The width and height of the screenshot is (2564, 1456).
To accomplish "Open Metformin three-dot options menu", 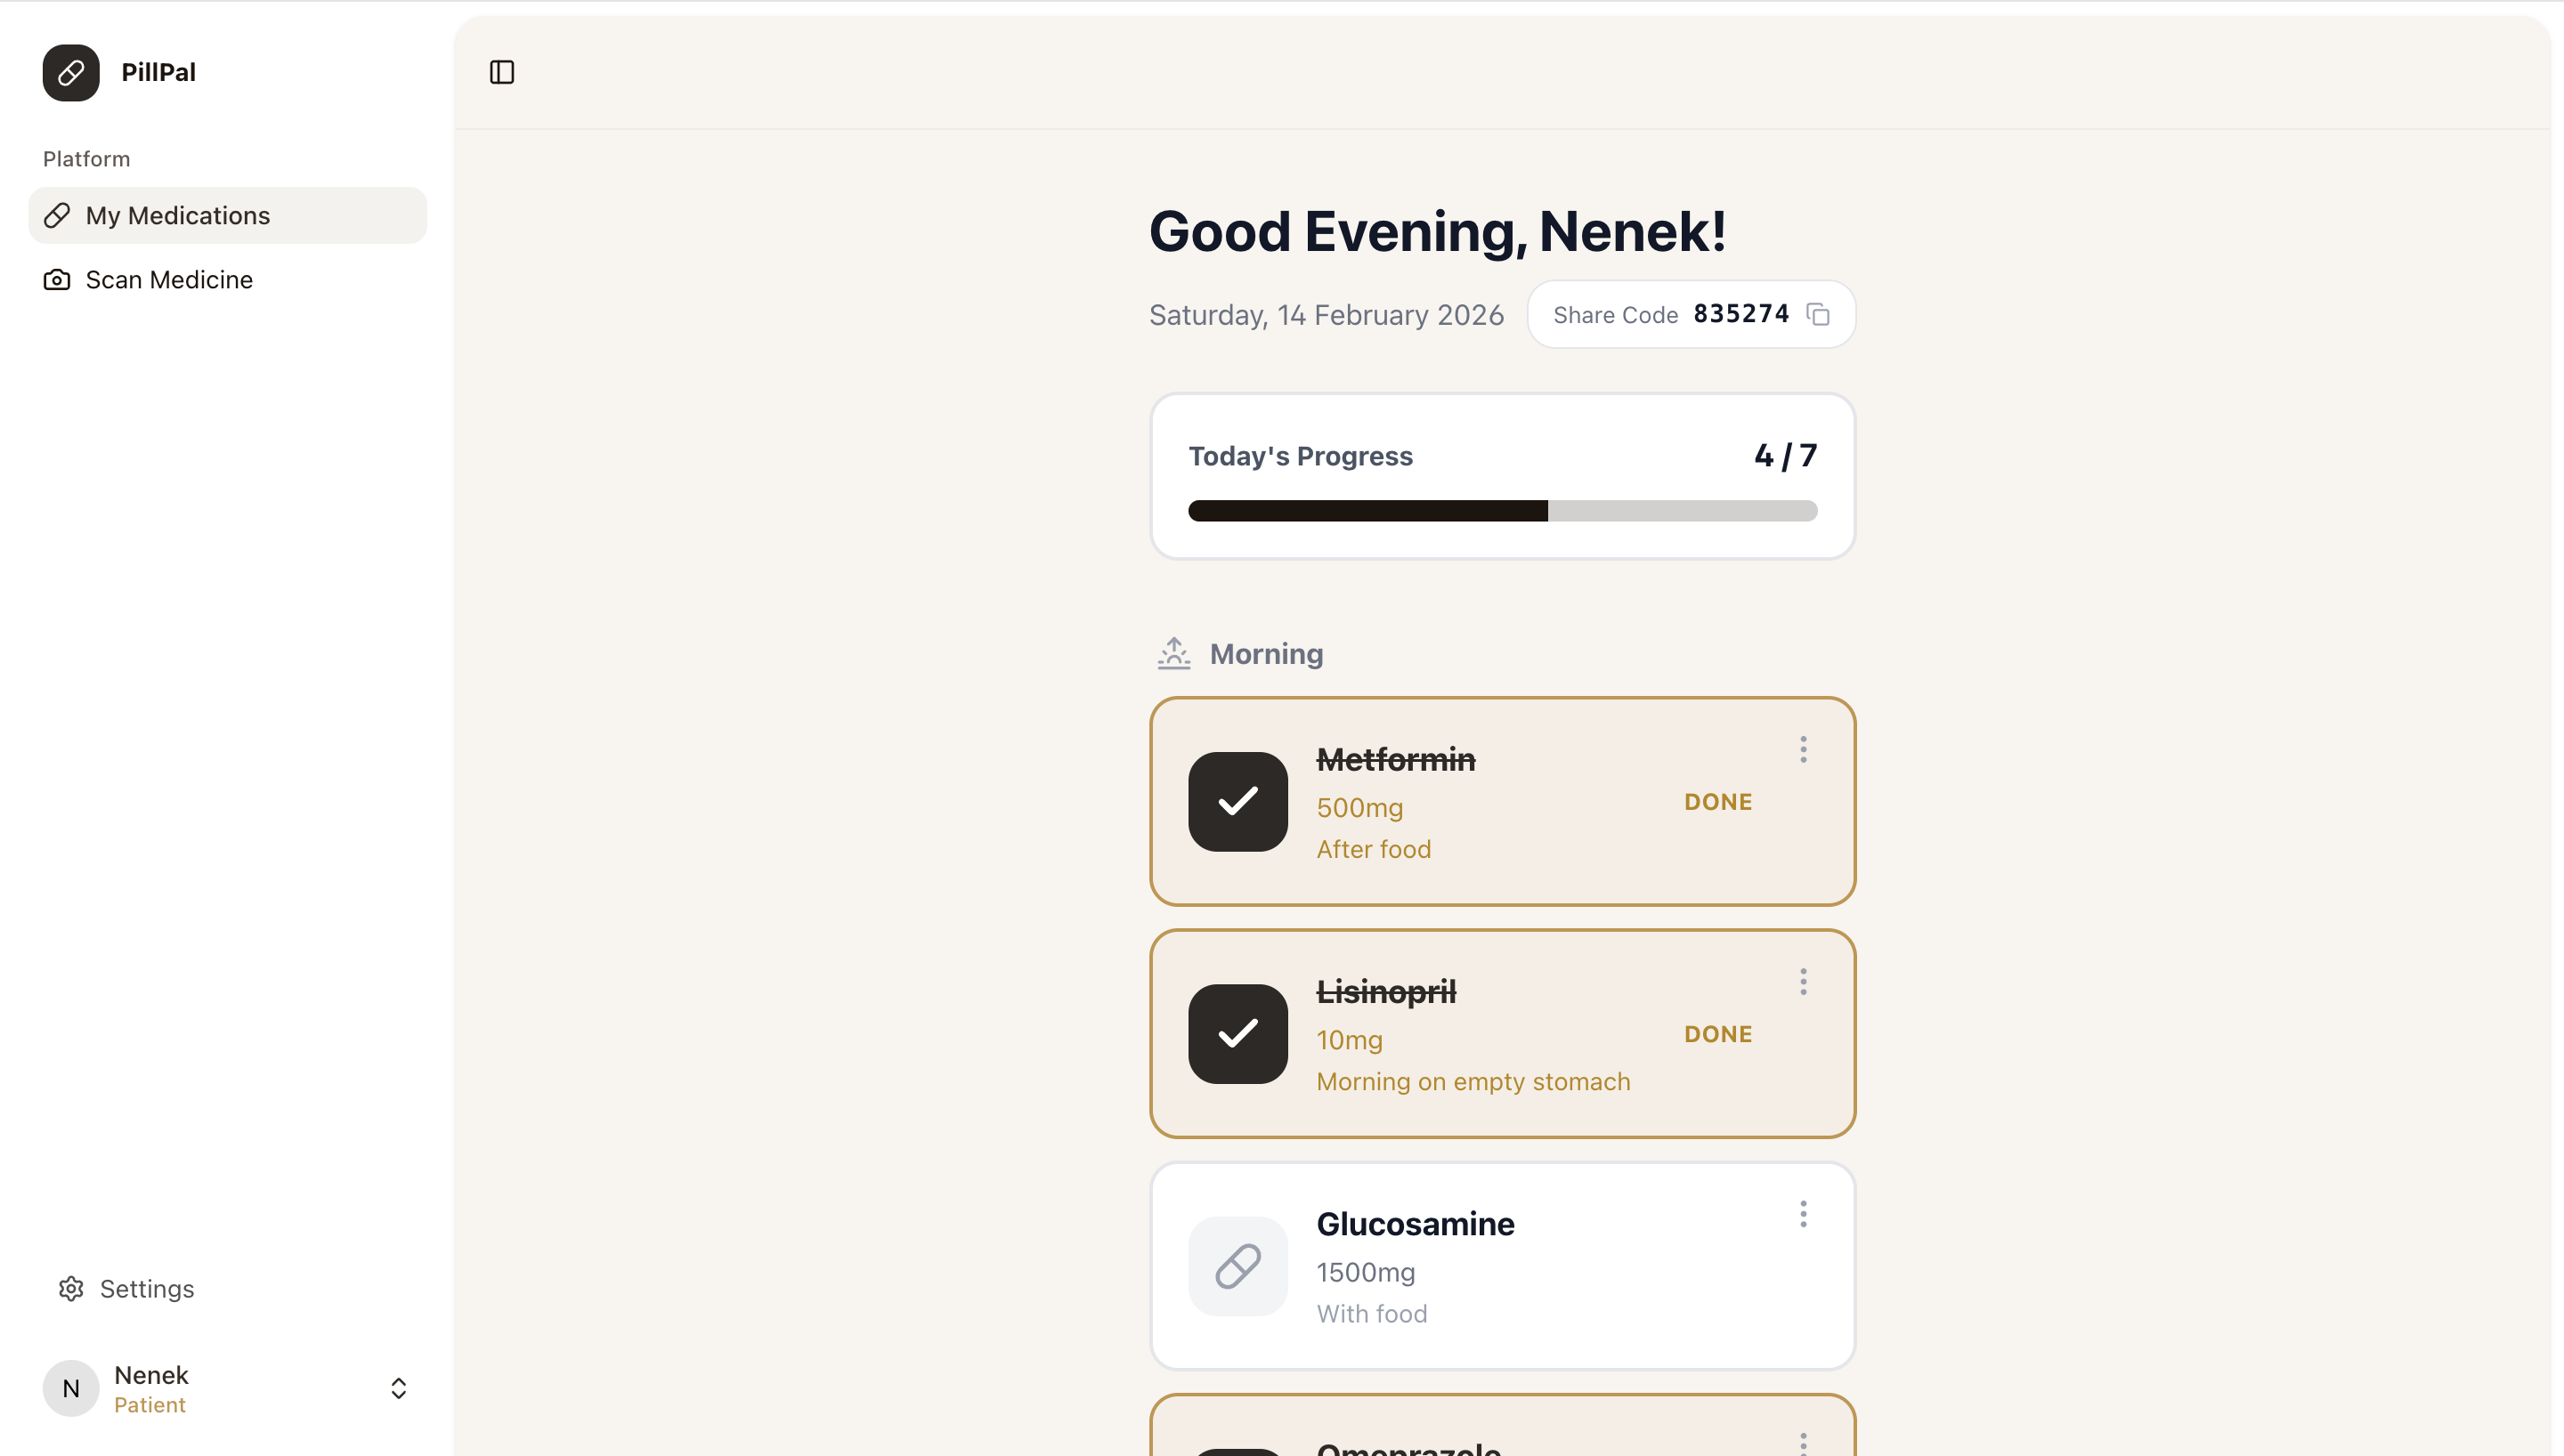I will 1803,750.
